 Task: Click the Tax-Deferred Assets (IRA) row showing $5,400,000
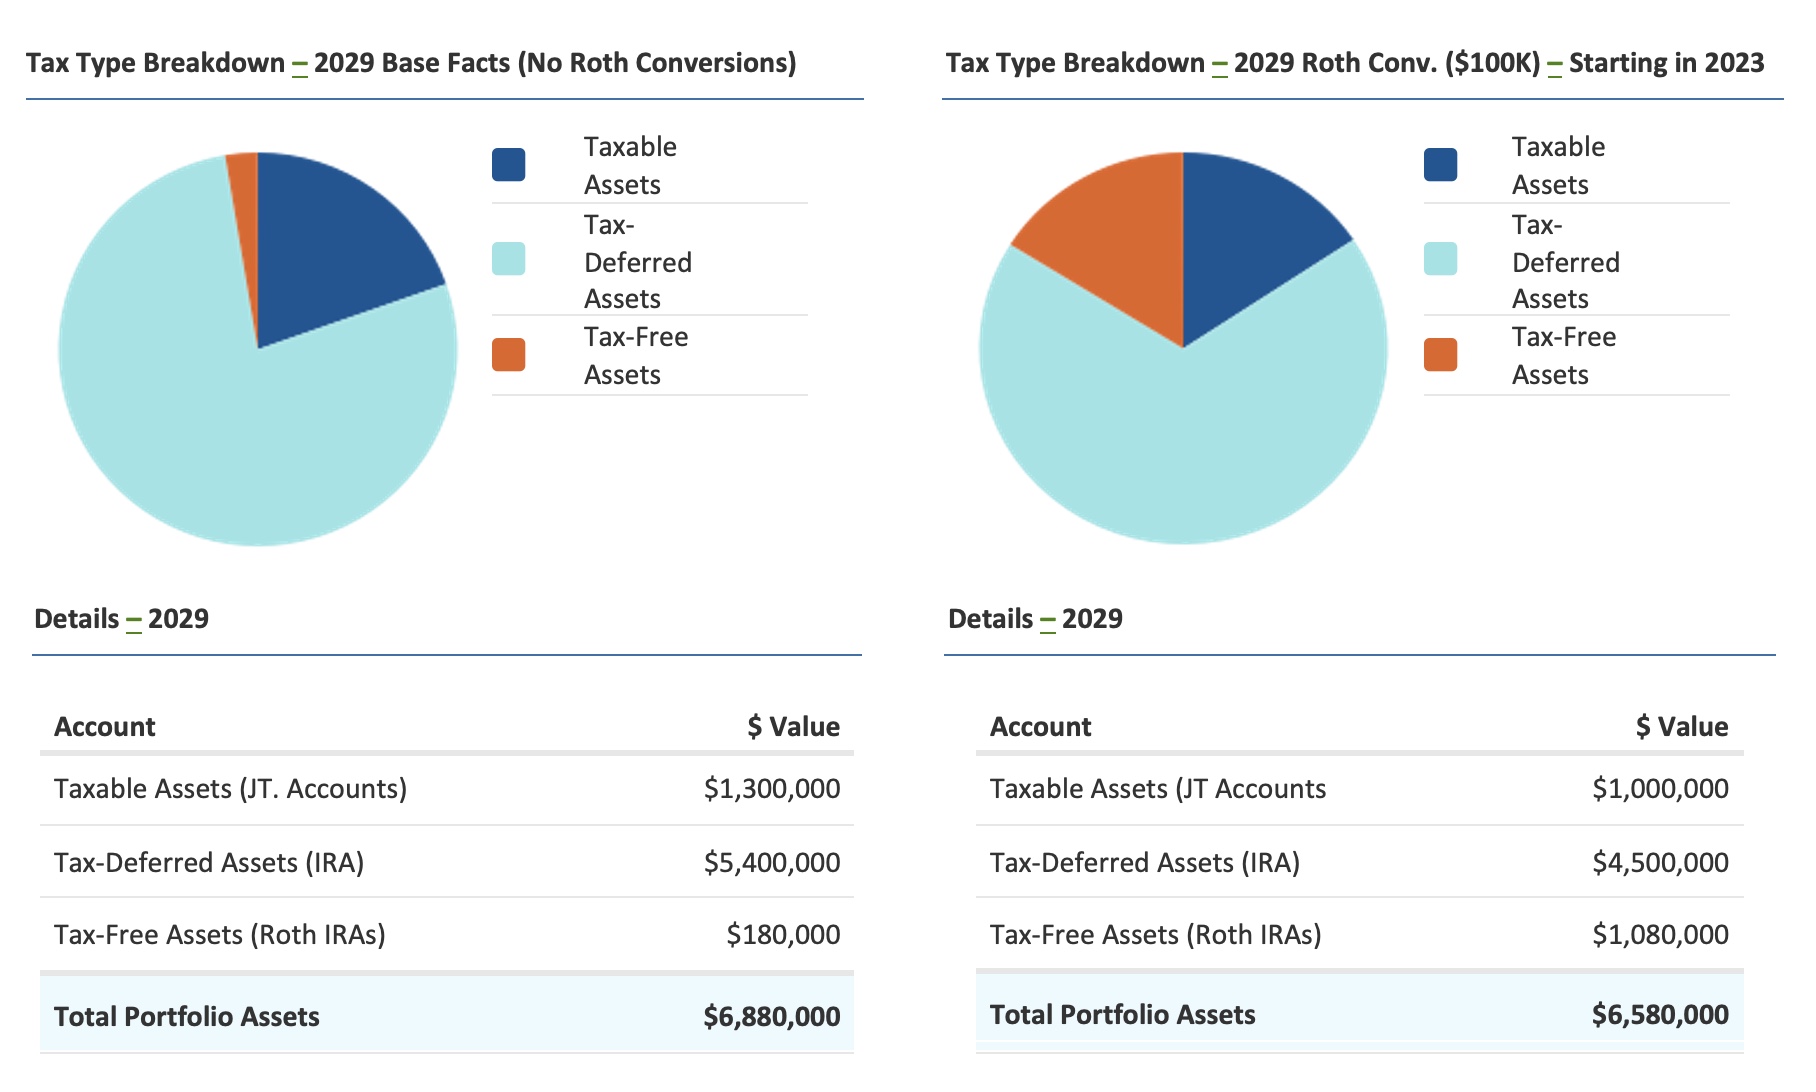tap(209, 862)
